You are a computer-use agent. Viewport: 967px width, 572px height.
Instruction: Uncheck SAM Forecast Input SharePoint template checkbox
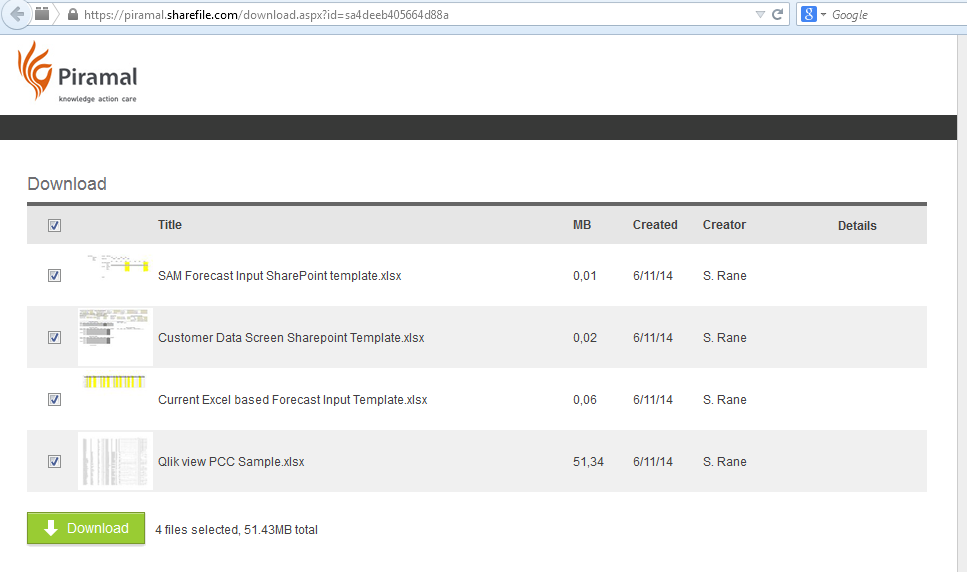pyautogui.click(x=55, y=276)
